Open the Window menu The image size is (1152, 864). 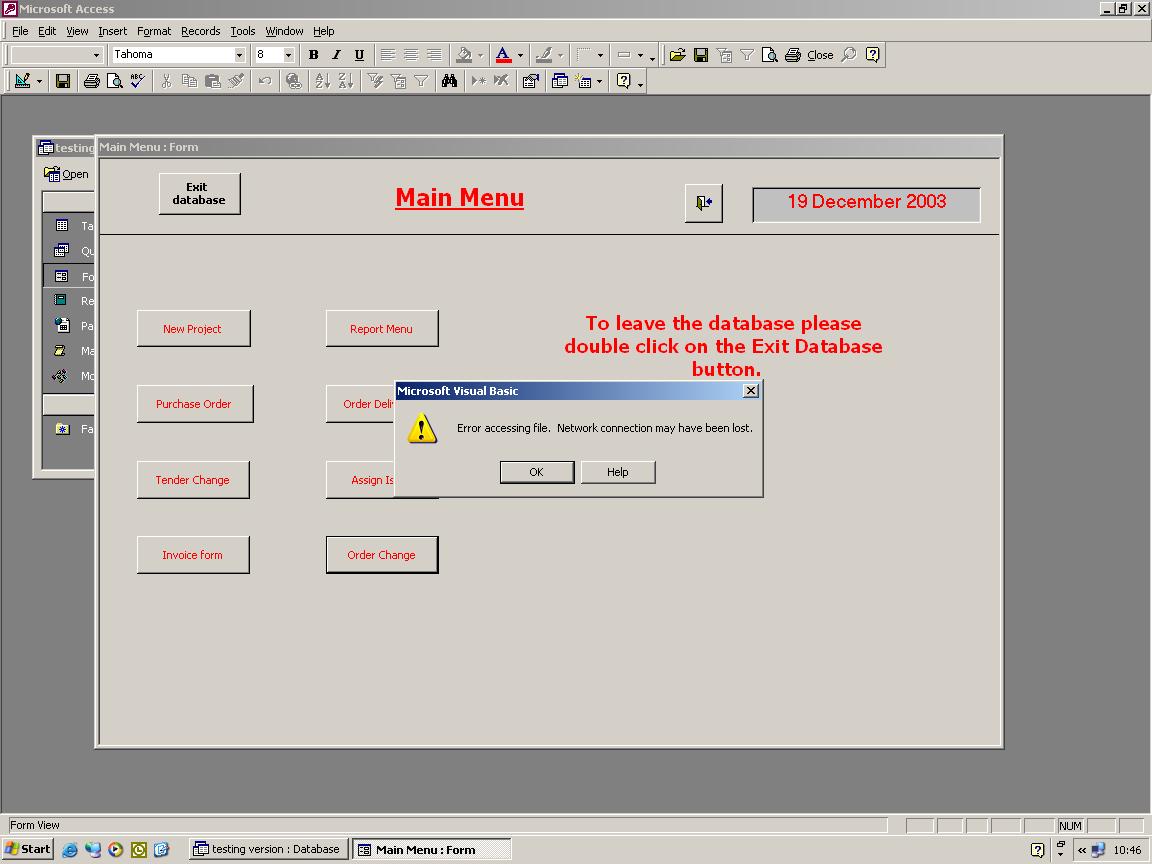(284, 31)
